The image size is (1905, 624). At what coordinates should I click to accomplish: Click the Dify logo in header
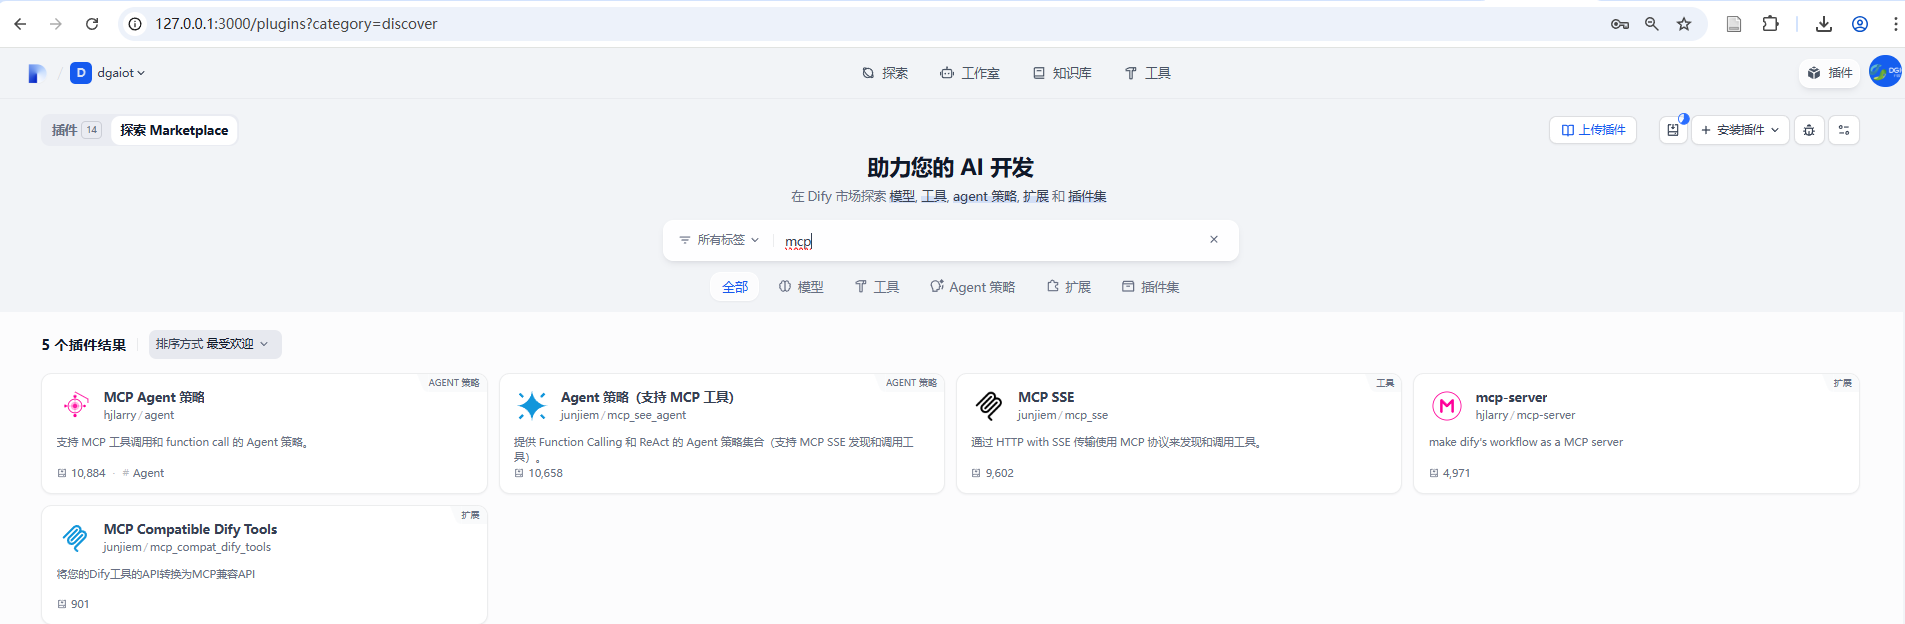pyautogui.click(x=37, y=73)
